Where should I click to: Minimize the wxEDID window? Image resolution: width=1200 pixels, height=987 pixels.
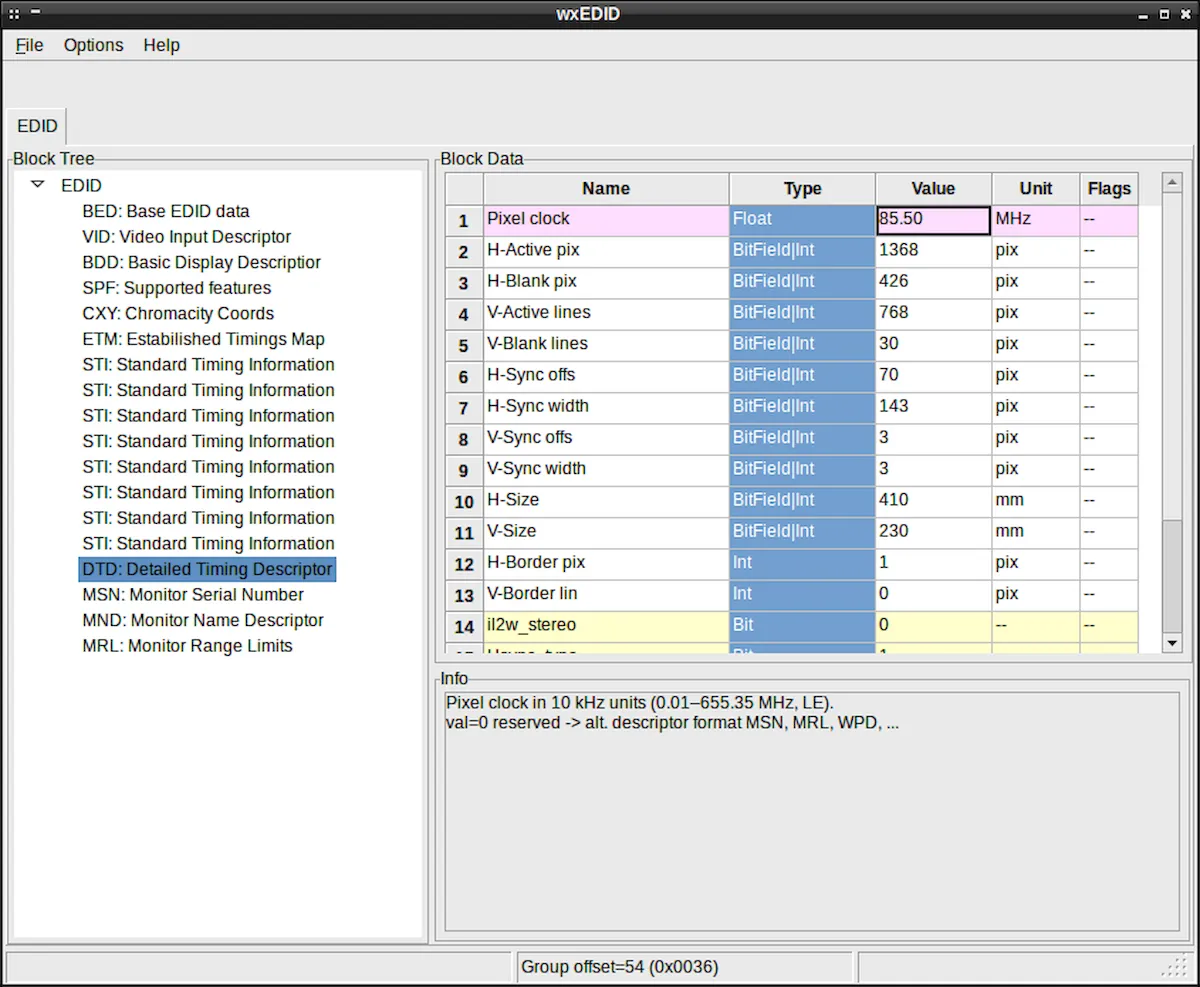click(1144, 15)
